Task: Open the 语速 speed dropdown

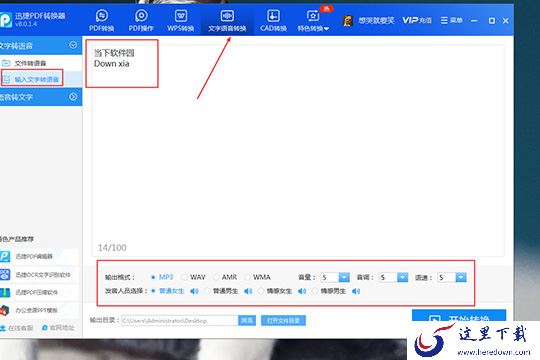Action: tap(461, 277)
